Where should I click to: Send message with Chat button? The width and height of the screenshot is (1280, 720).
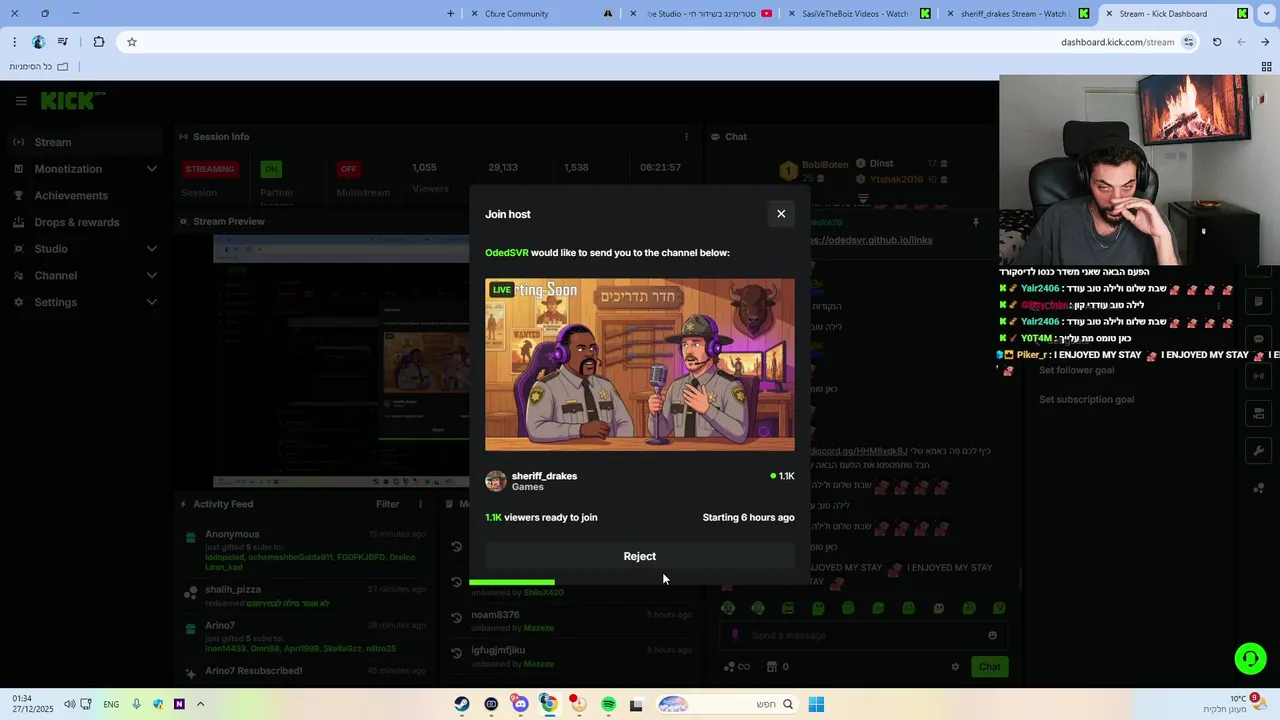(989, 667)
